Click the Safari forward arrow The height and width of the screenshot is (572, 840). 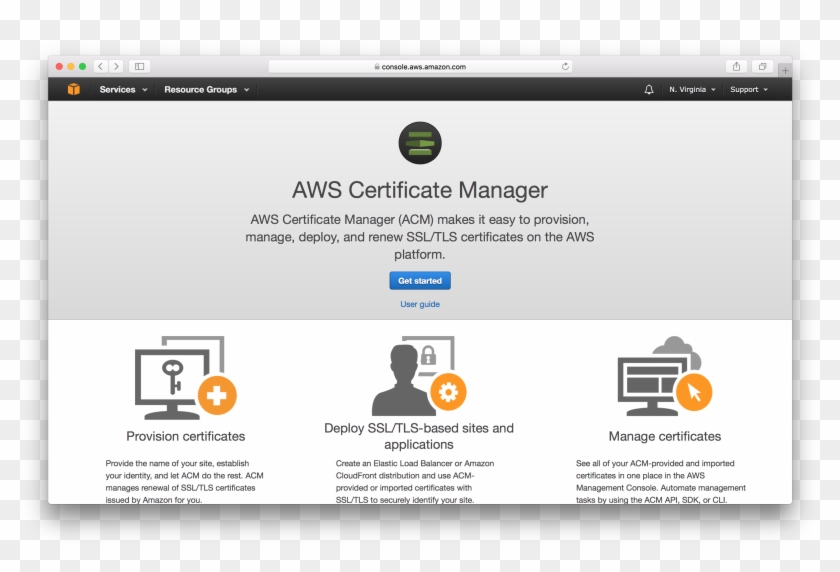116,66
